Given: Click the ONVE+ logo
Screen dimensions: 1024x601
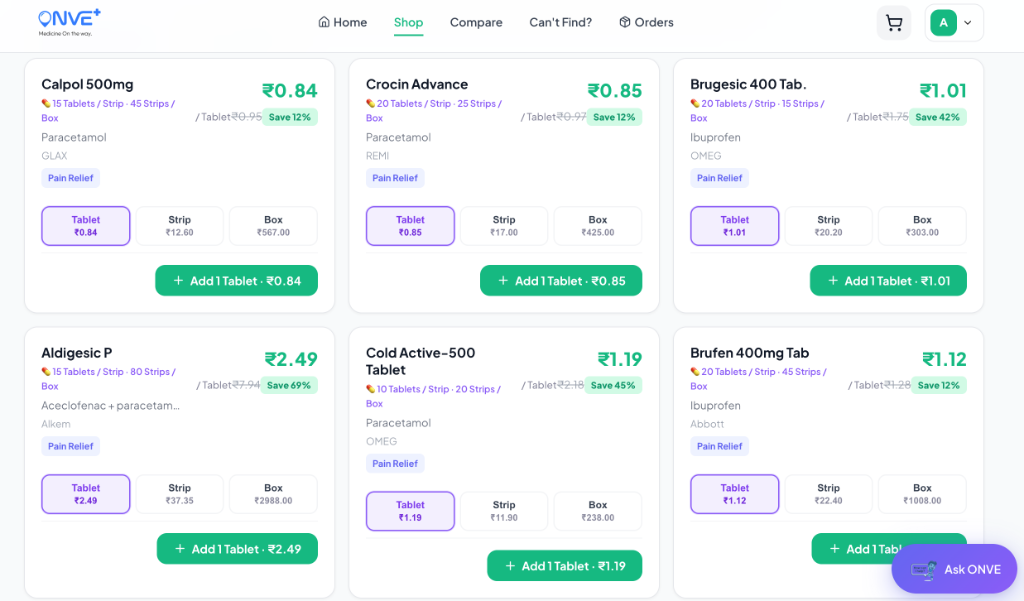Looking at the screenshot, I should coord(69,23).
